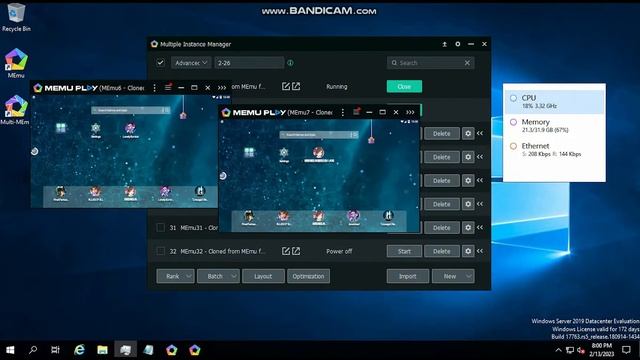The height and width of the screenshot is (360, 640).
Task: Open the notification center icon
Action: [x=627, y=350]
